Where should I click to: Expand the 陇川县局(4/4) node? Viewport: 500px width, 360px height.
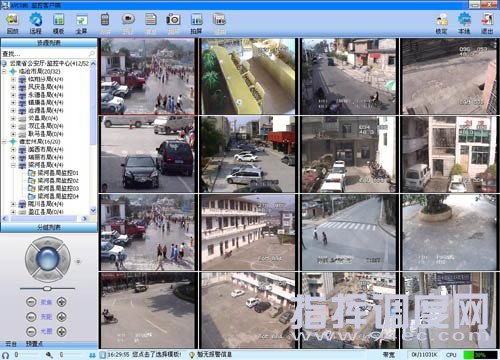click(13, 204)
